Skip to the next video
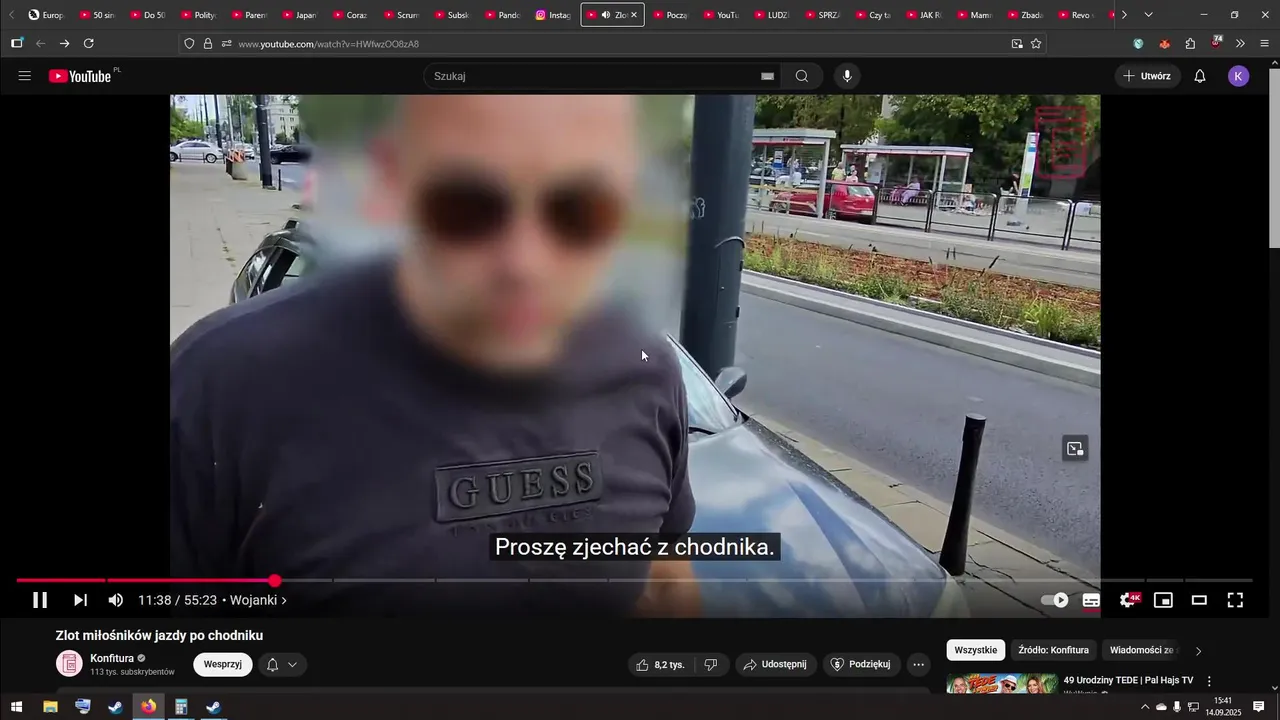Viewport: 1280px width, 720px height. [80, 600]
